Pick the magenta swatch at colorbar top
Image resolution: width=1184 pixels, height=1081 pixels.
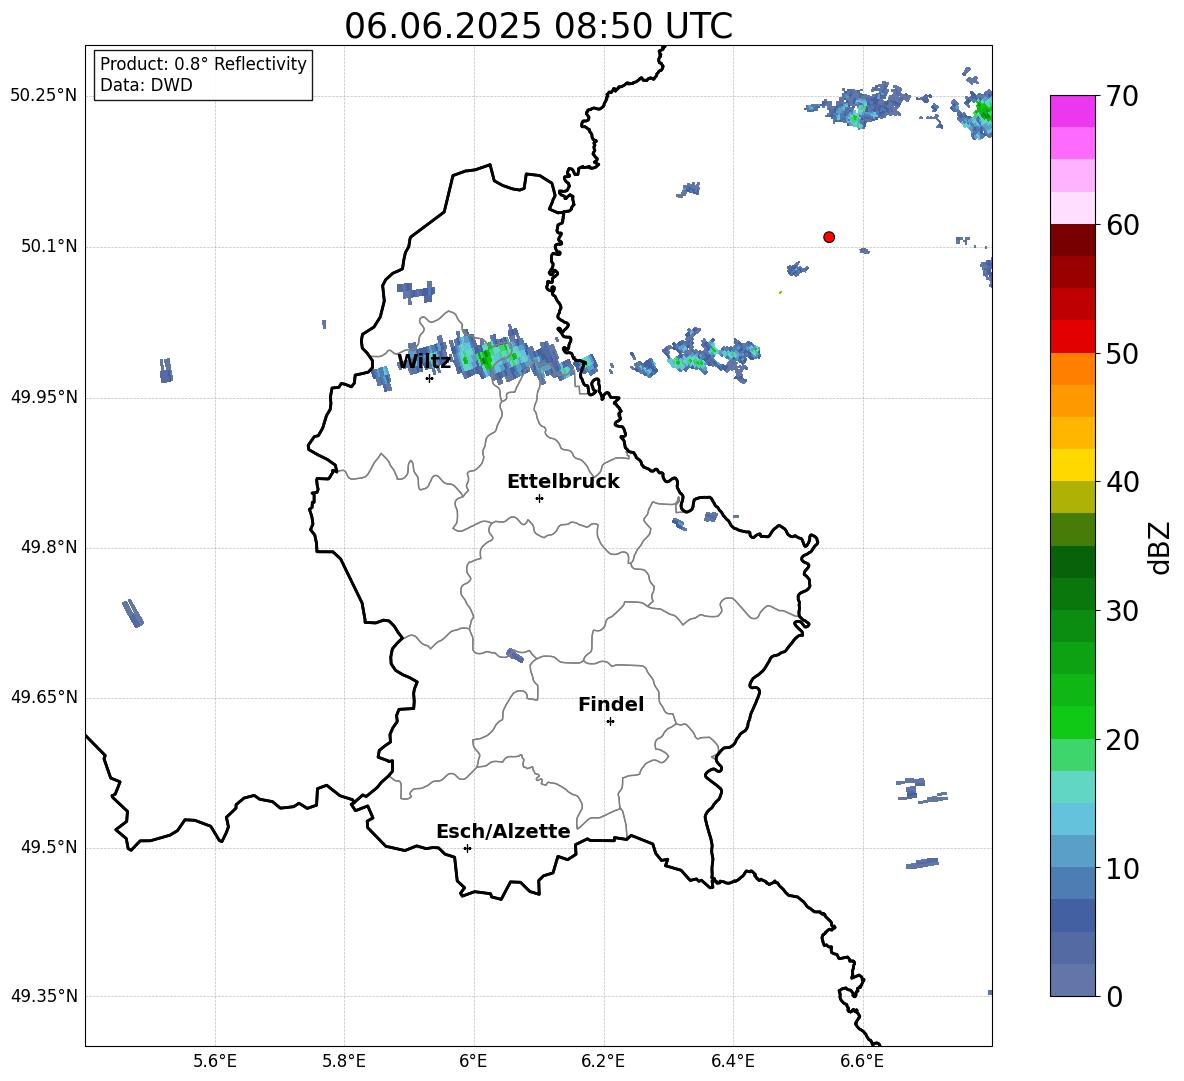(1073, 111)
